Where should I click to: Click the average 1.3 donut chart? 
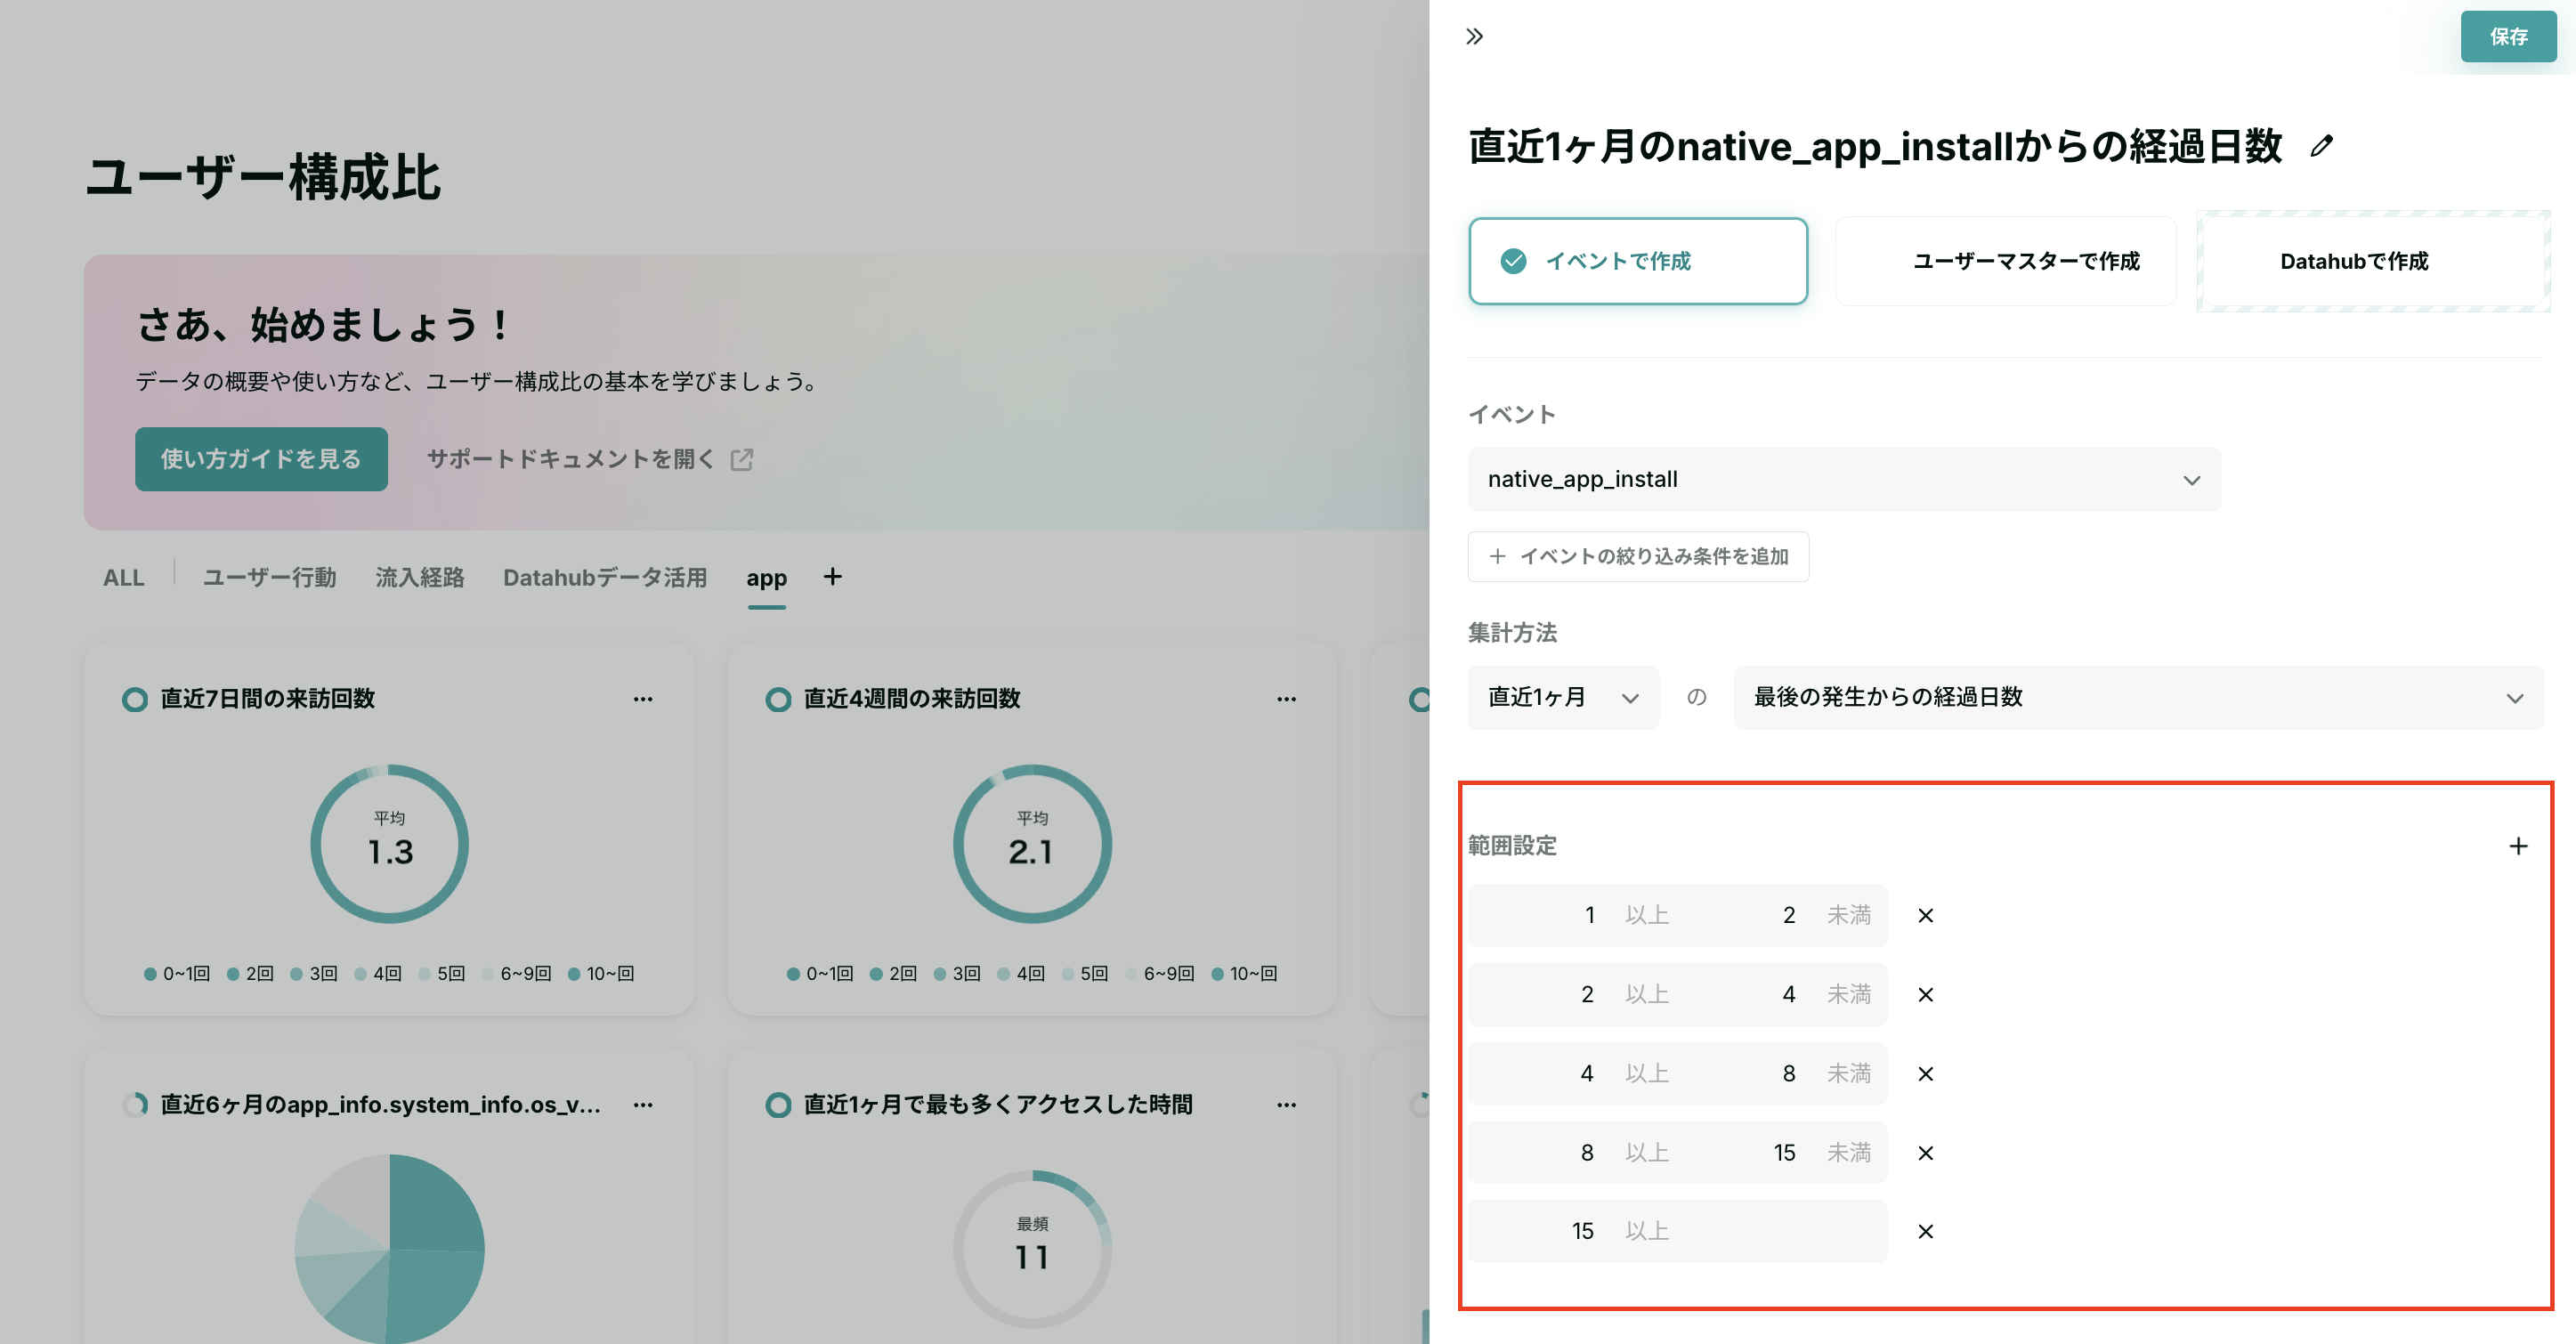pyautogui.click(x=389, y=843)
